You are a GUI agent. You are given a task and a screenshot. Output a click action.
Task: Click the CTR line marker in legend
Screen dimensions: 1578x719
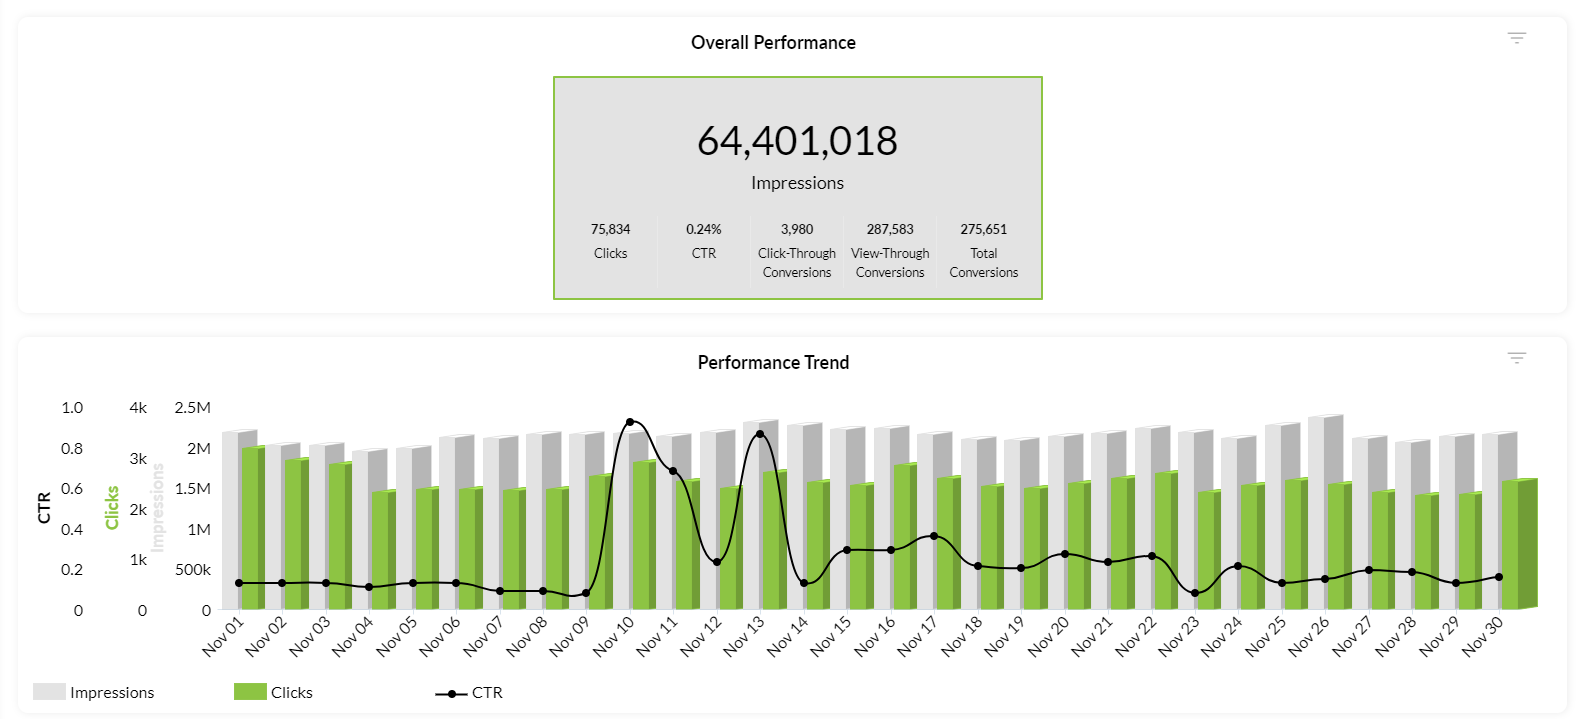[x=452, y=693]
